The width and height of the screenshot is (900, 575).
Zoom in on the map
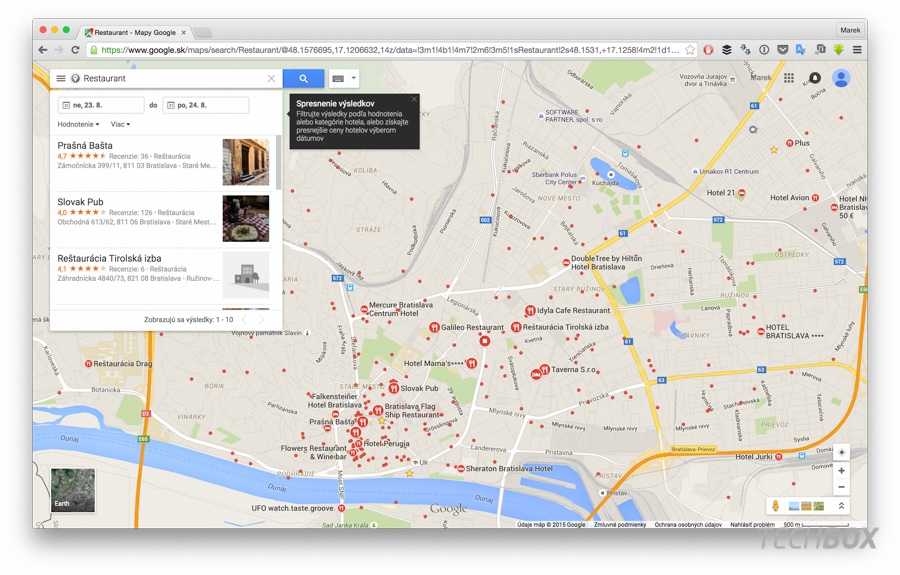pyautogui.click(x=841, y=471)
